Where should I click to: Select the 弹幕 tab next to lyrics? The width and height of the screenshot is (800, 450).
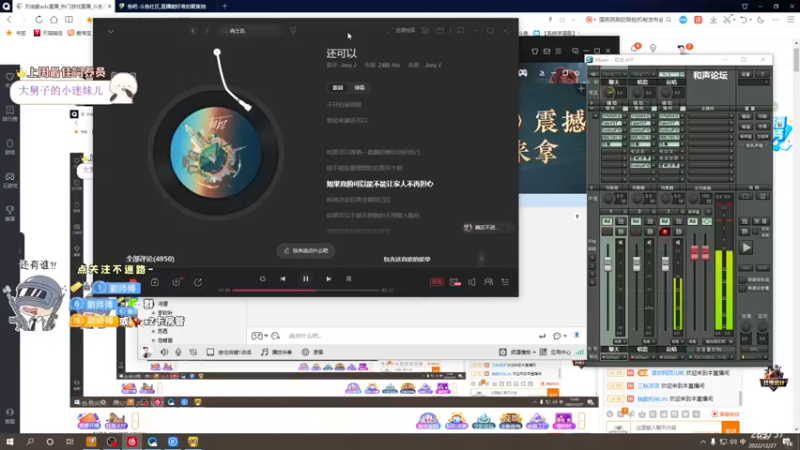(360, 88)
